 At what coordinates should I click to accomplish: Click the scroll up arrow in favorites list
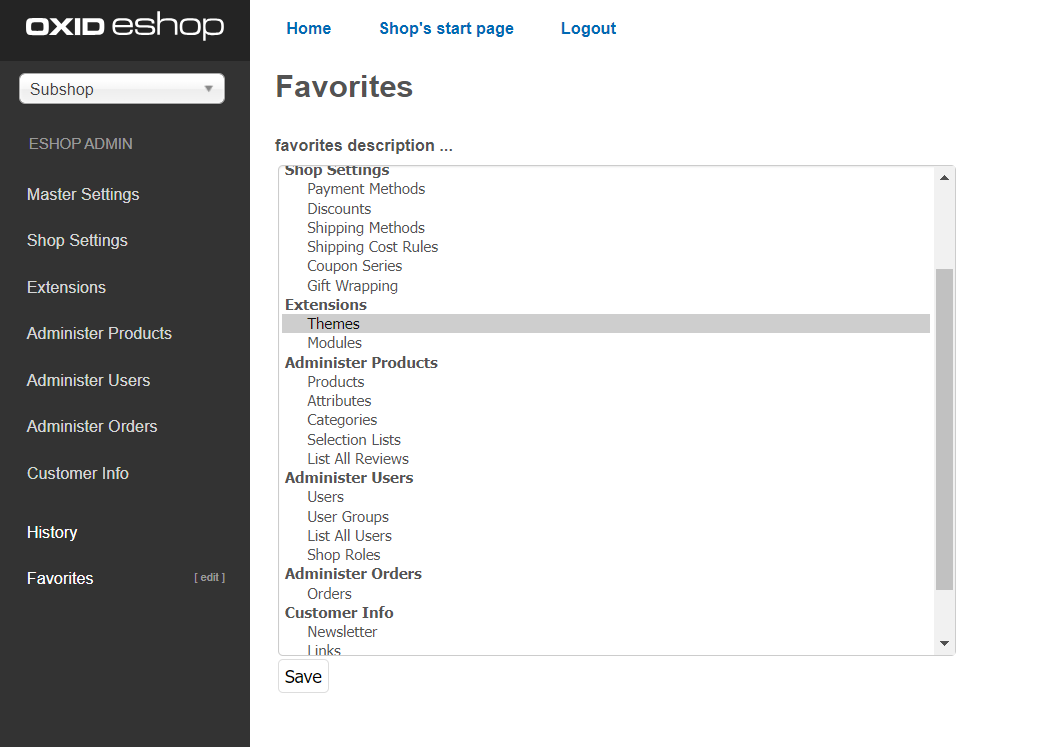(943, 178)
